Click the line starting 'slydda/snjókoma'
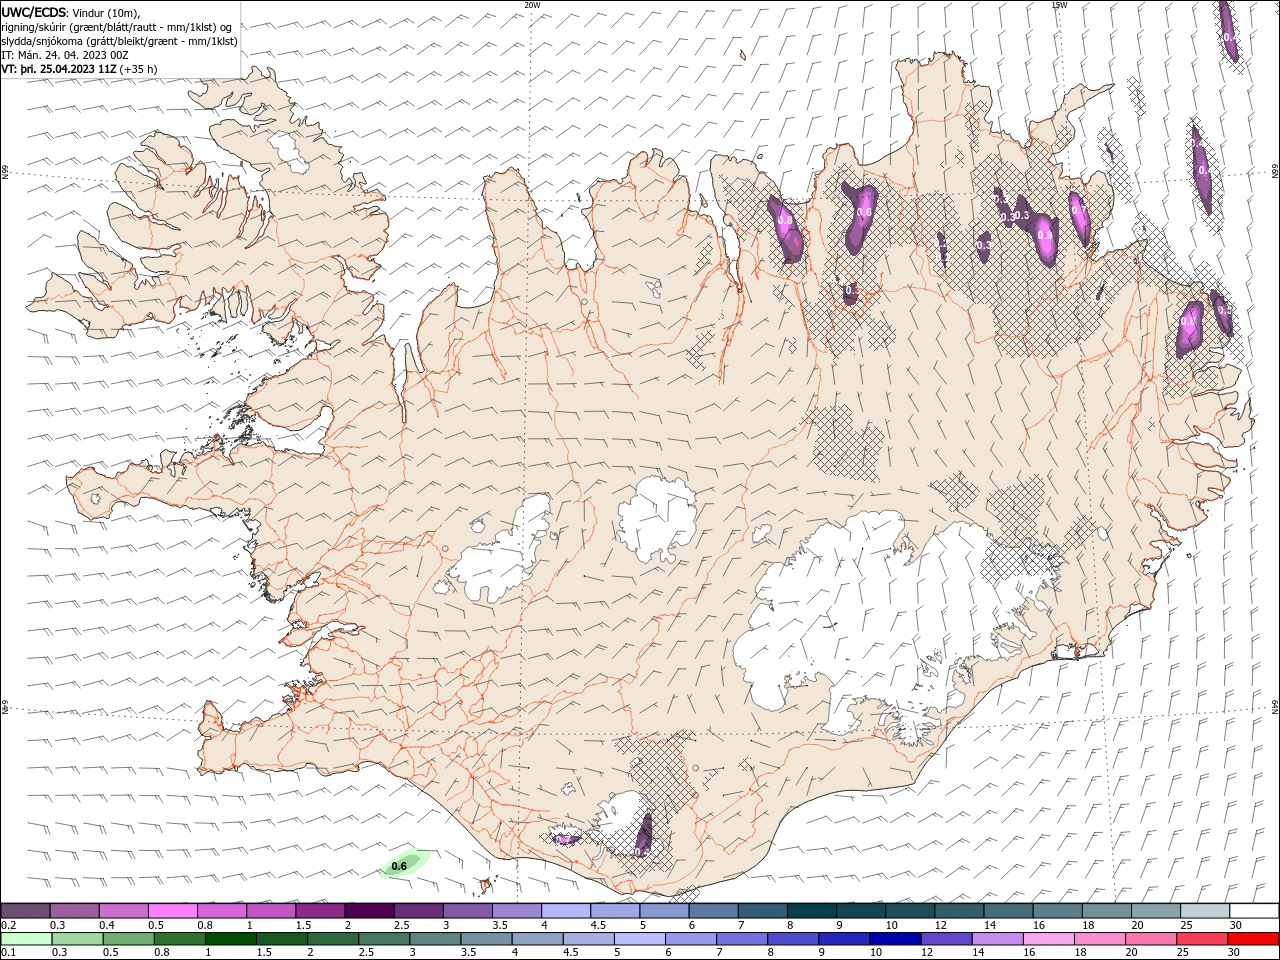1280x960 pixels. pyautogui.click(x=119, y=41)
